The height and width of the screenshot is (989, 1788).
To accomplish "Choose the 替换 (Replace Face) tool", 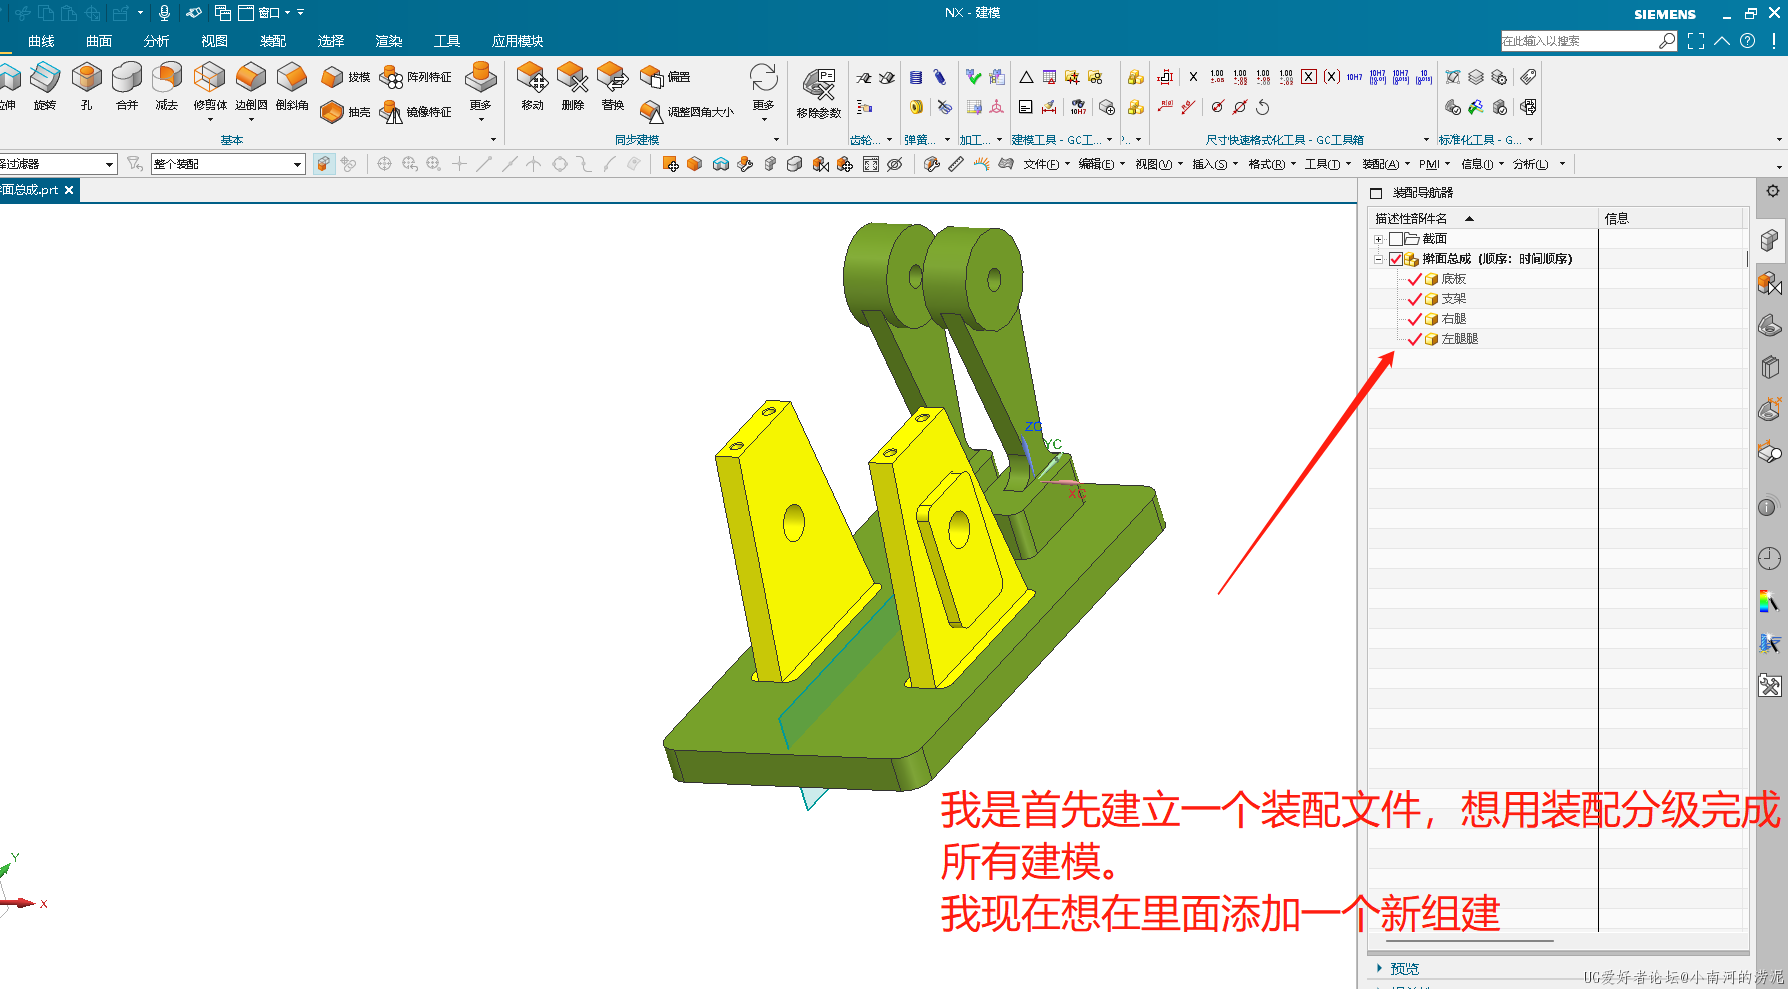I will coord(613,86).
